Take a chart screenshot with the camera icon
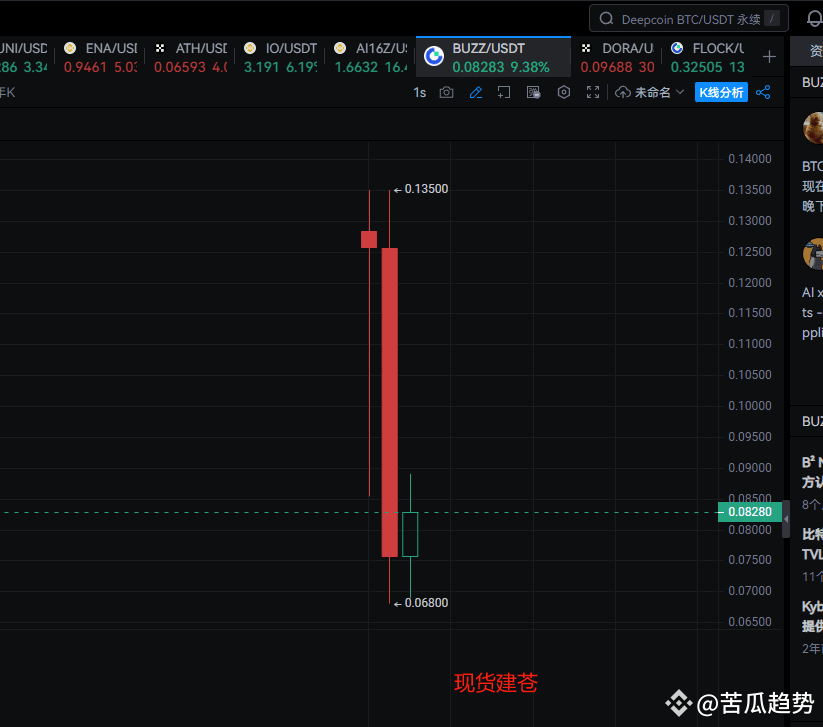Screen dimensions: 823x727 pyautogui.click(x=446, y=92)
